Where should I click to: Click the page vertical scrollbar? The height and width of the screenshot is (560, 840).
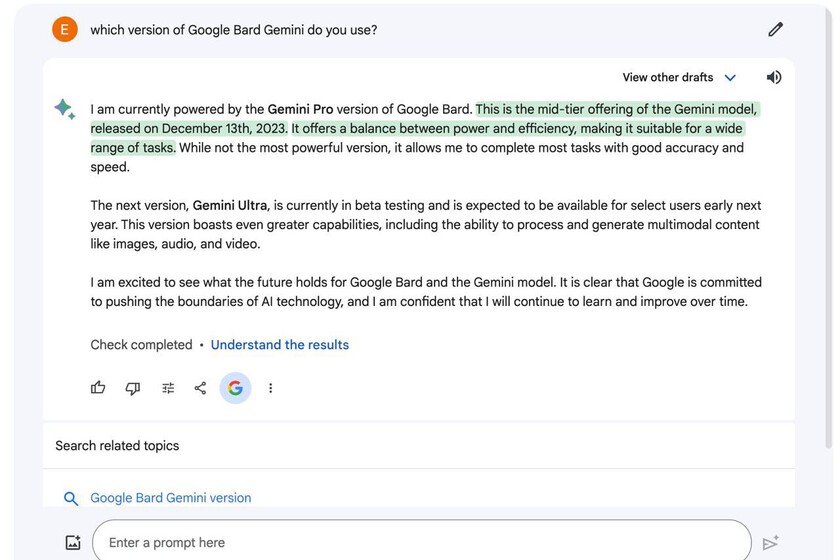(828, 228)
